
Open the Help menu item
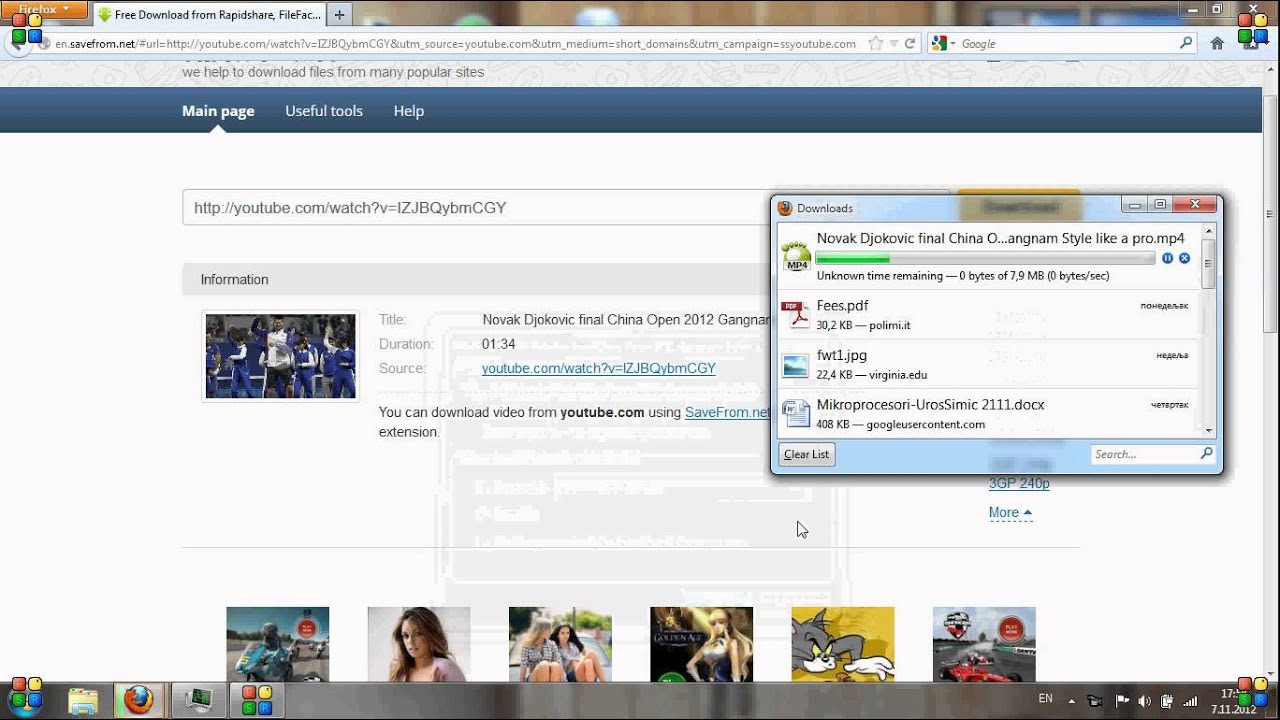tap(408, 111)
